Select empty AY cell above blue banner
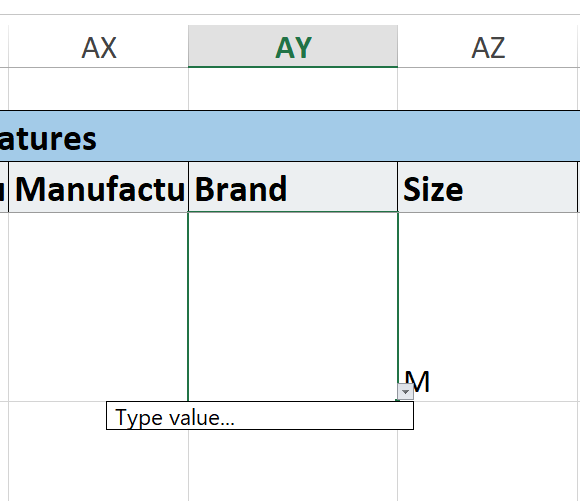580x501 pixels. [x=293, y=89]
